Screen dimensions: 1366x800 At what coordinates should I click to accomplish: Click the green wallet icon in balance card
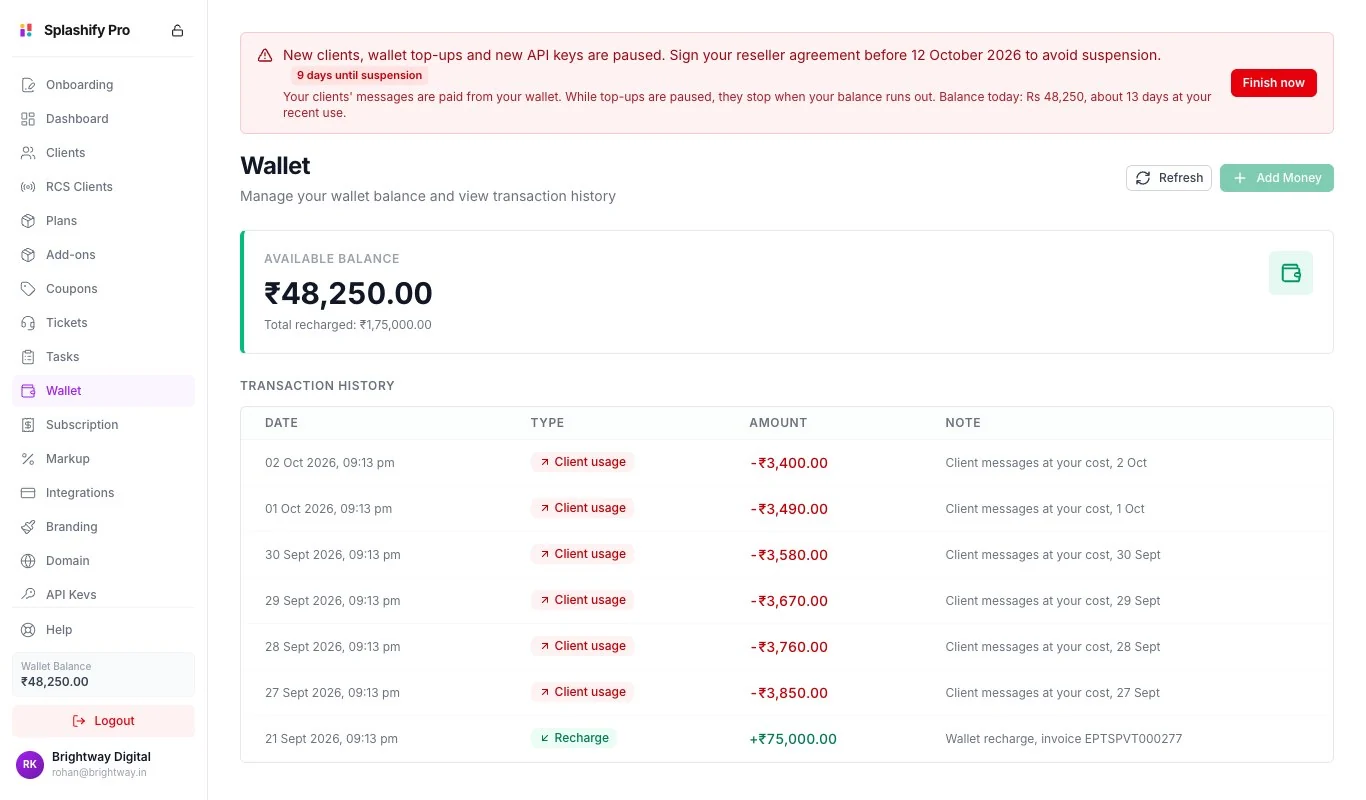click(x=1291, y=273)
